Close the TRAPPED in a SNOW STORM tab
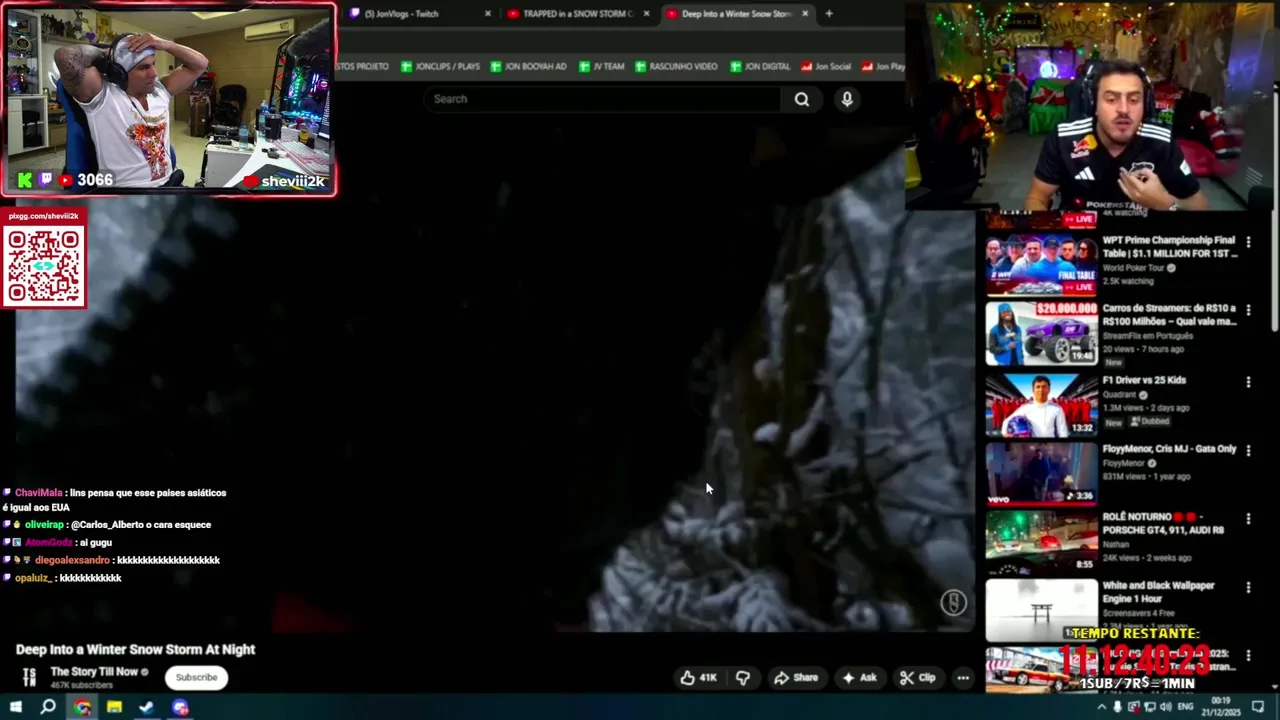Image resolution: width=1280 pixels, height=720 pixels. 646,14
